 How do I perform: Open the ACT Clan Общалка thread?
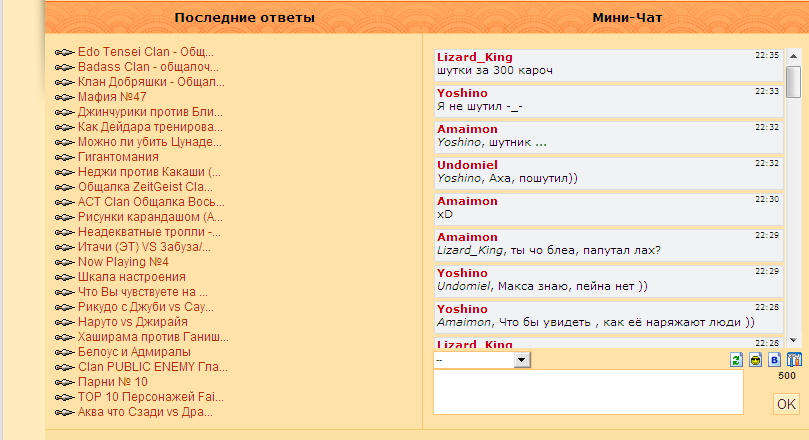pyautogui.click(x=151, y=202)
